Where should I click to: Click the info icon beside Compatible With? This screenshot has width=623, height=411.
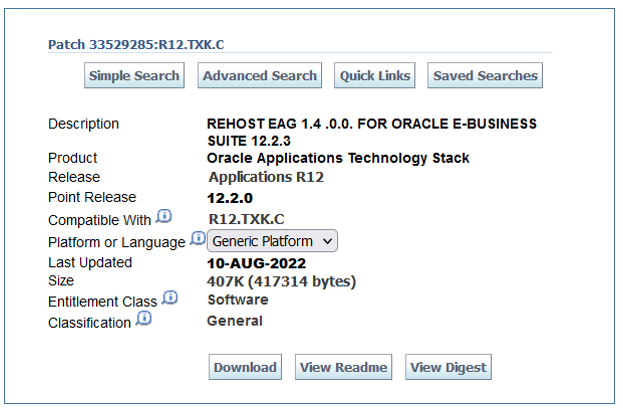click(x=165, y=217)
